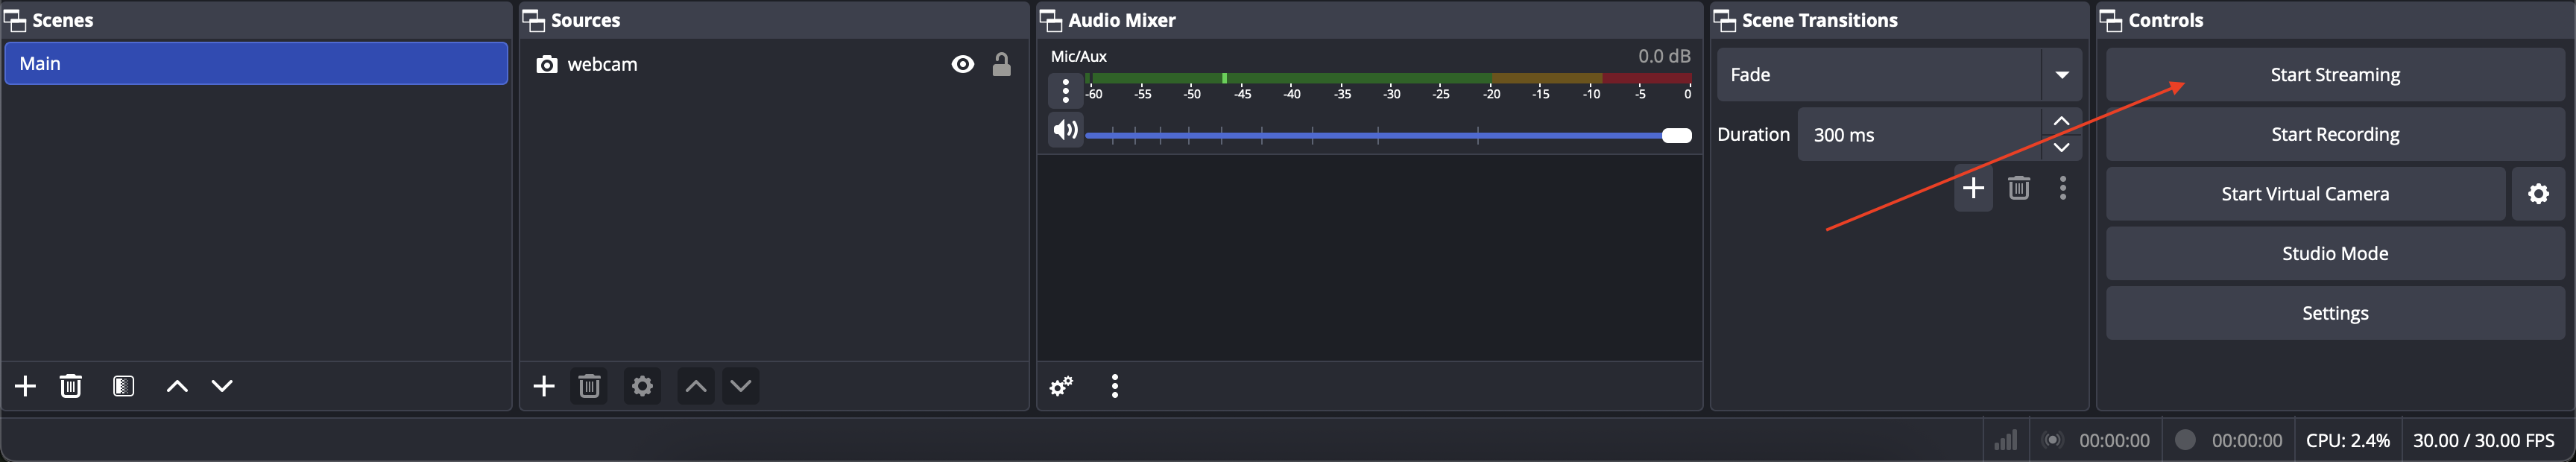Open advanced audio properties gears icon
Viewport: 2576px width, 462px height.
pyautogui.click(x=1061, y=386)
